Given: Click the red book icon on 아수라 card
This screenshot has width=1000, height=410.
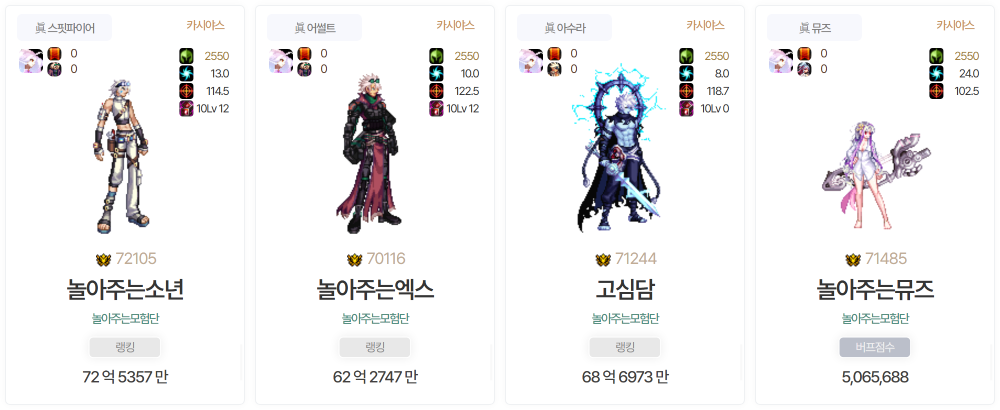Looking at the screenshot, I should [554, 54].
